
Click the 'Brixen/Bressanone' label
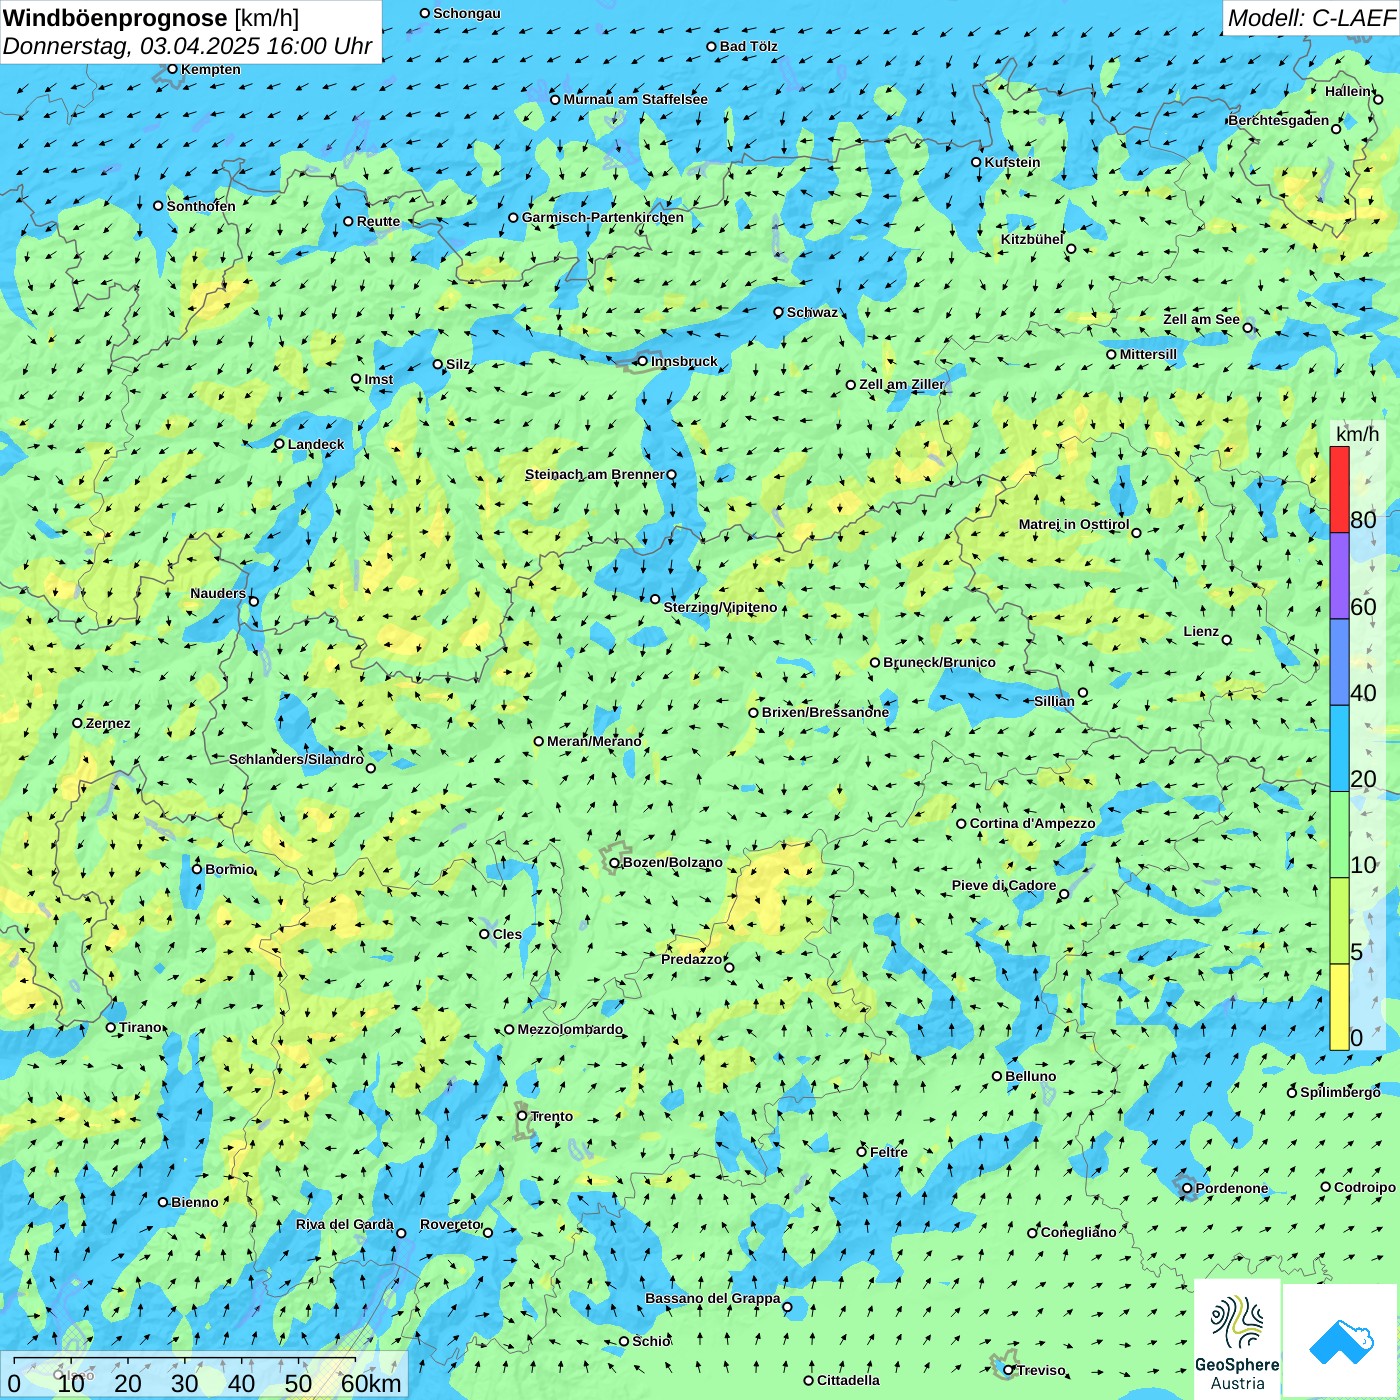coord(825,712)
